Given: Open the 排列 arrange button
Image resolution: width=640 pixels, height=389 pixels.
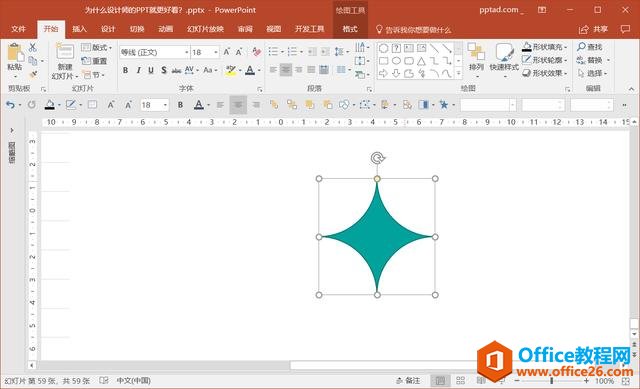Looking at the screenshot, I should pos(476,61).
